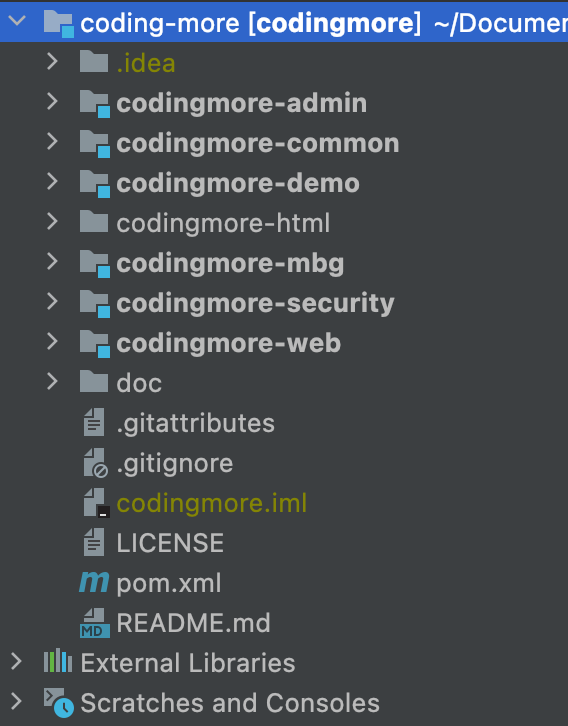The height and width of the screenshot is (726, 568).
Task: Select the .gitignore file name
Action: pyautogui.click(x=175, y=463)
